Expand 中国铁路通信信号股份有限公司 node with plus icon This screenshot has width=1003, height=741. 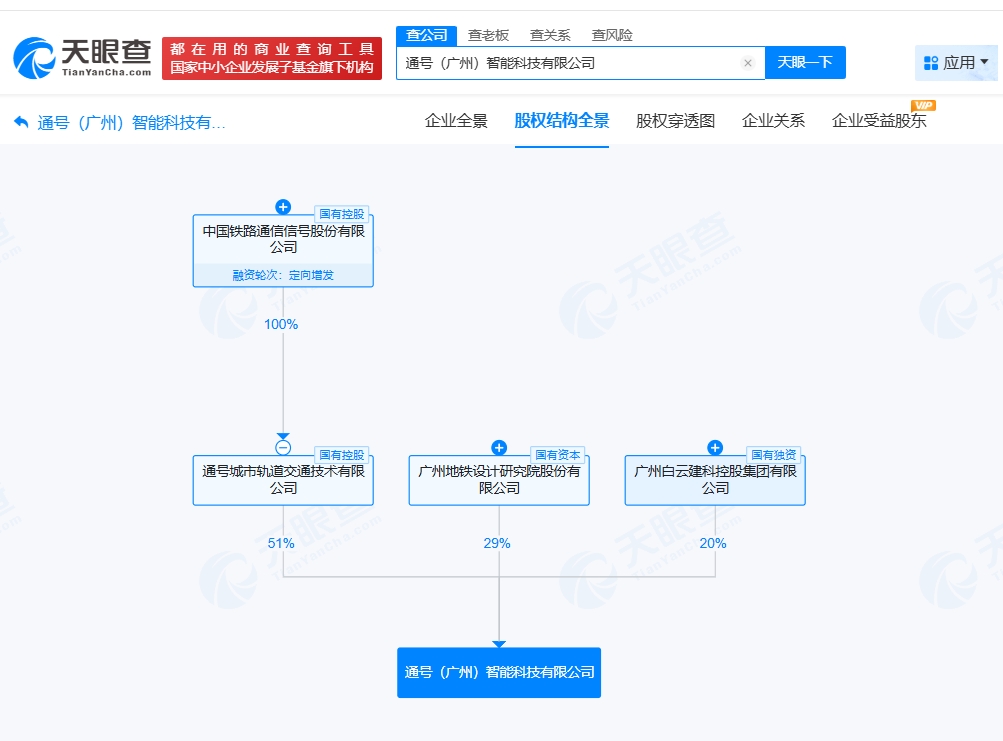(283, 207)
